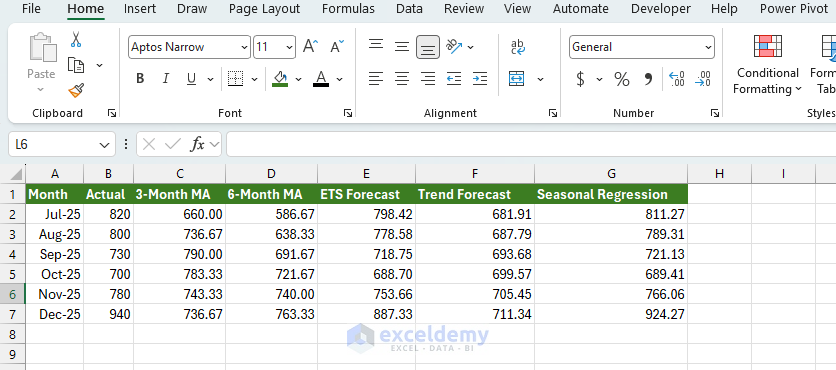
Task: Center the text horizontally
Action: (x=401, y=79)
